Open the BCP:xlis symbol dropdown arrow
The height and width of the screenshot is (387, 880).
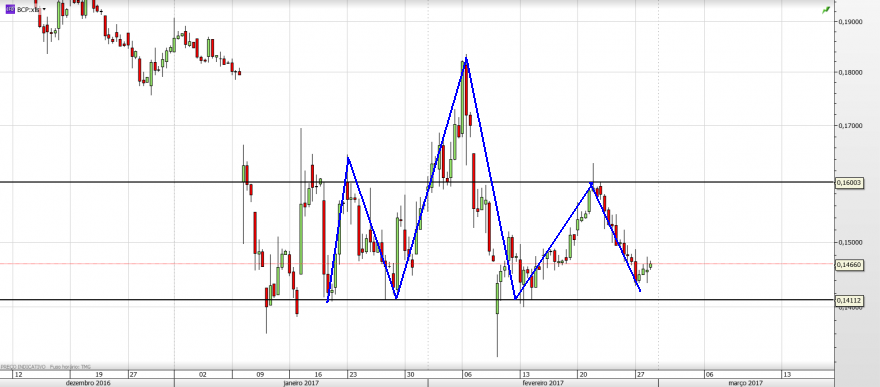pos(44,10)
